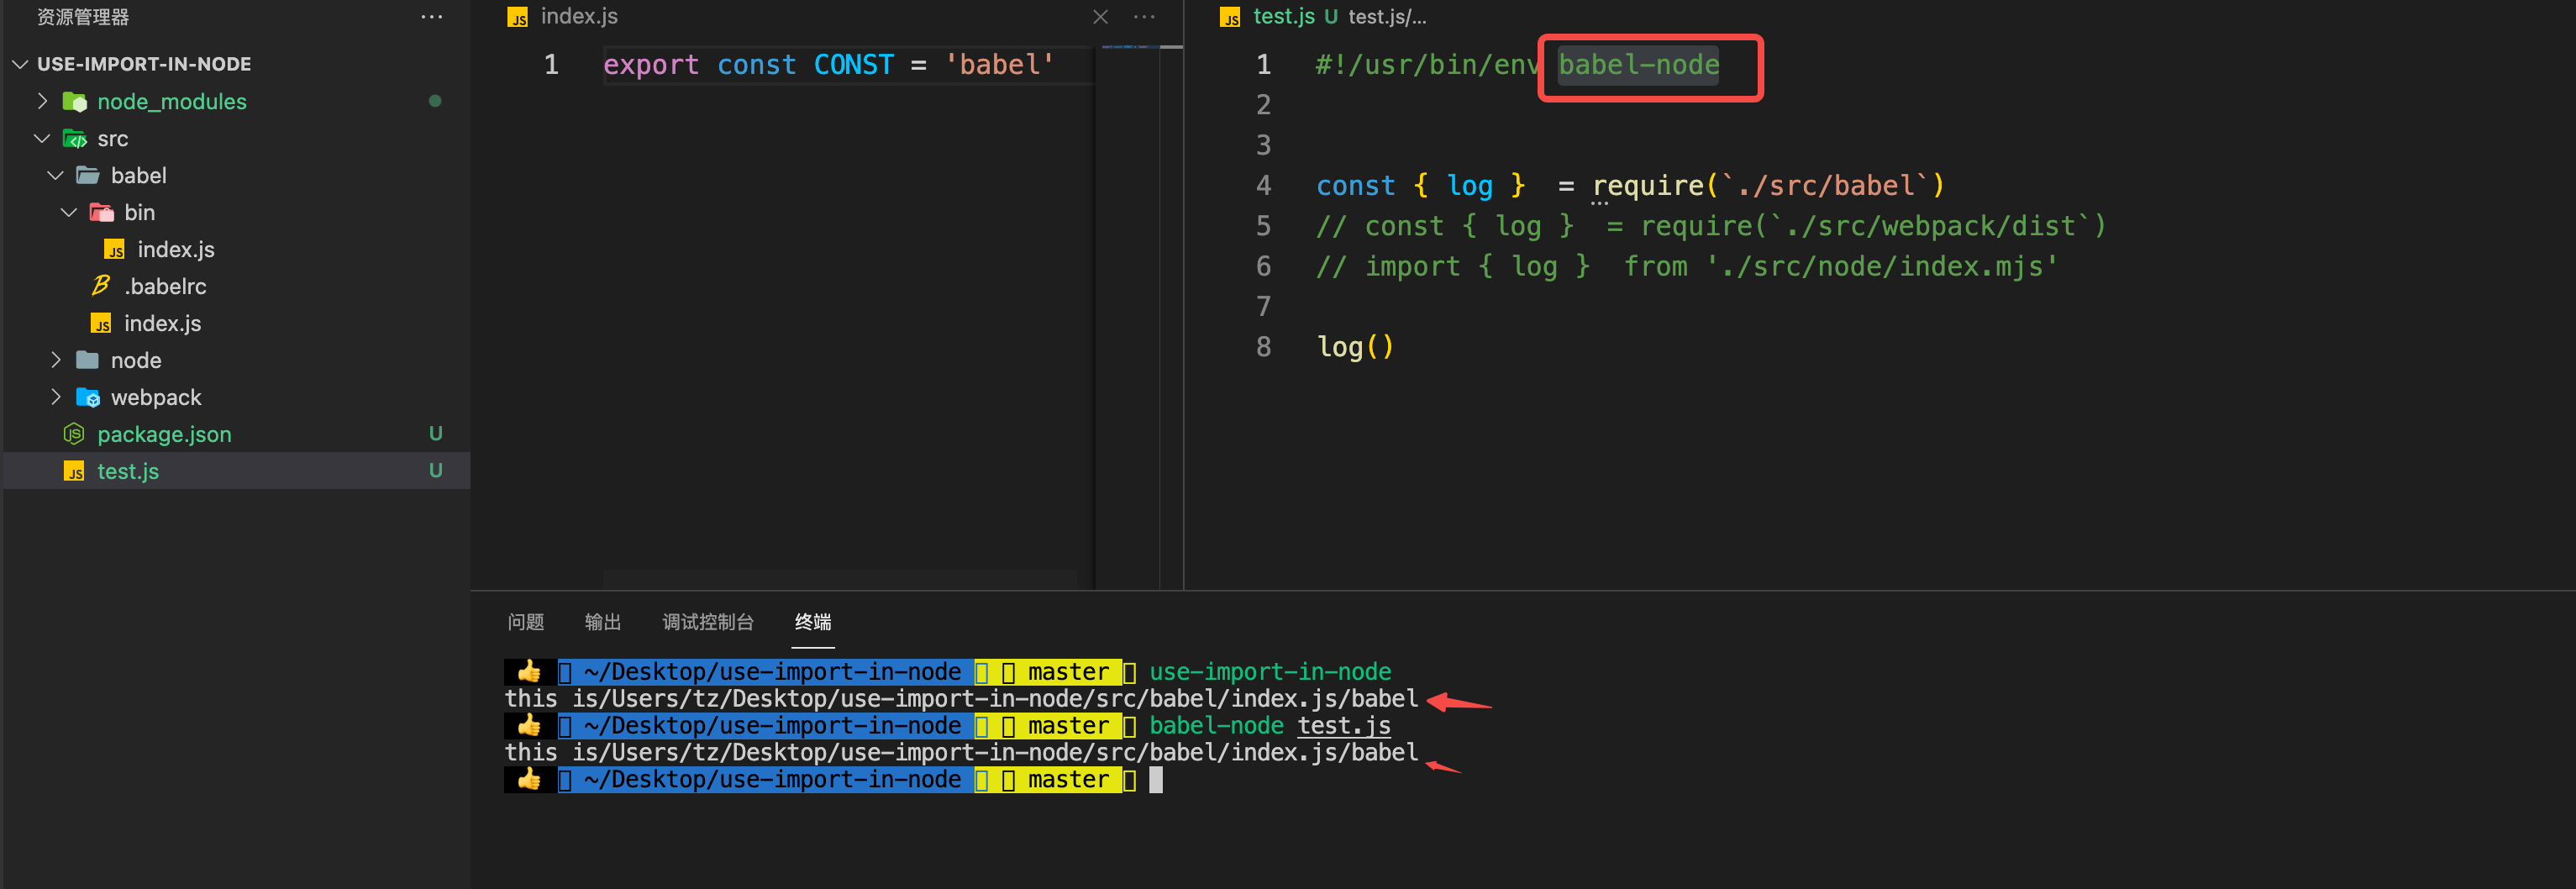Select index.js inside the bin folder
The width and height of the screenshot is (2576, 889).
(x=176, y=249)
